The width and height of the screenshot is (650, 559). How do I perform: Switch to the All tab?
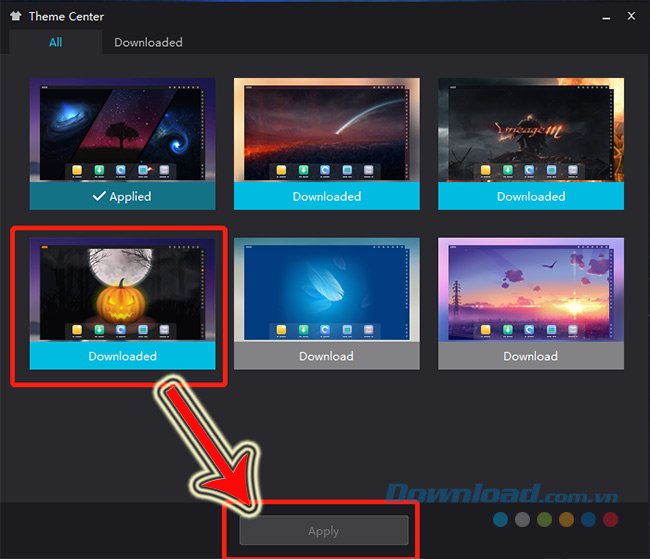(55, 42)
